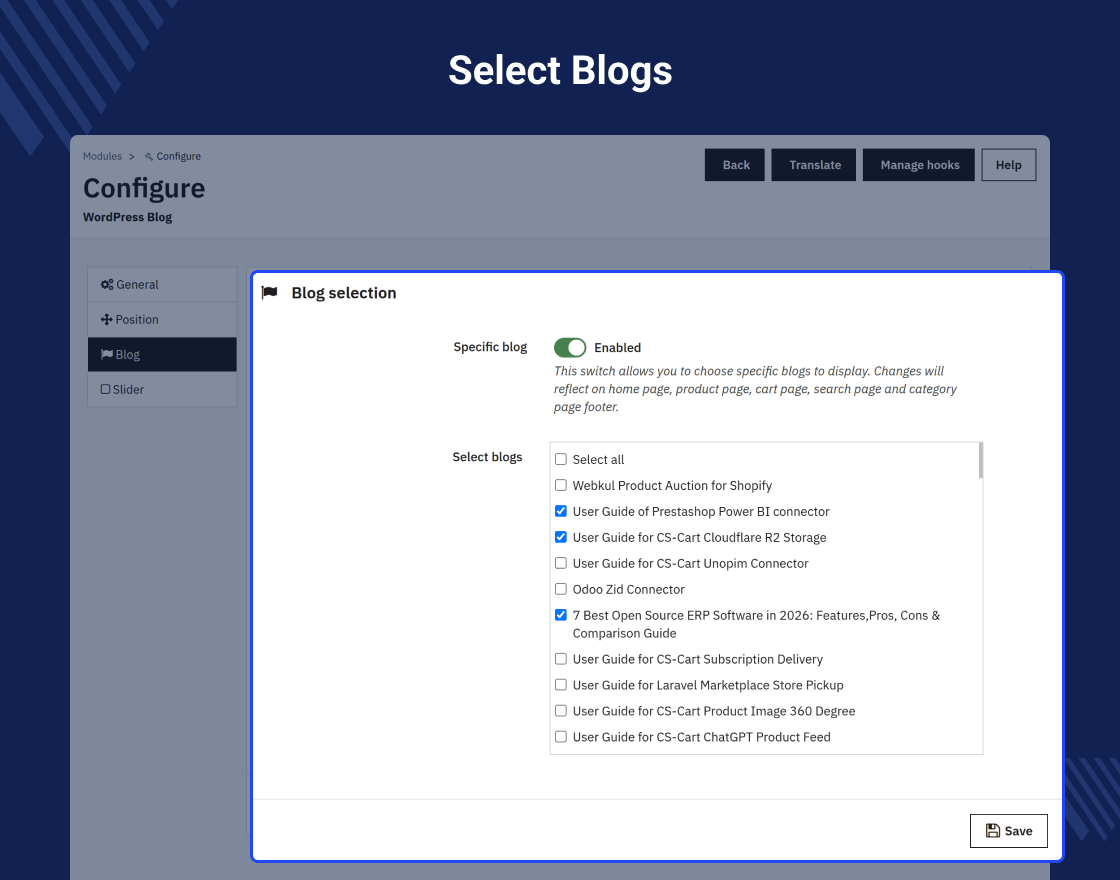Uncheck 7 Best Open Source ERP Software checkbox
Screen dimensions: 1120x880
[561, 615]
